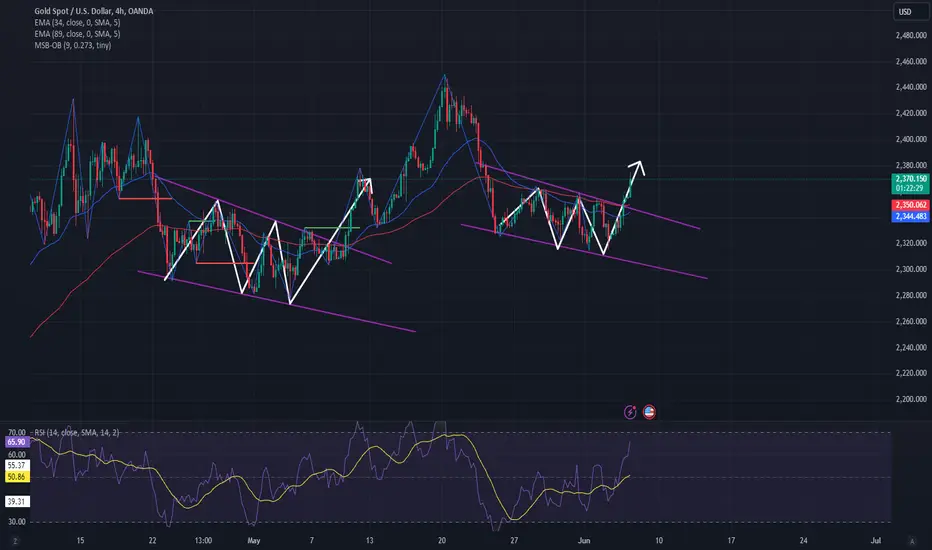Click the blue price label 2,344.483

click(911, 216)
